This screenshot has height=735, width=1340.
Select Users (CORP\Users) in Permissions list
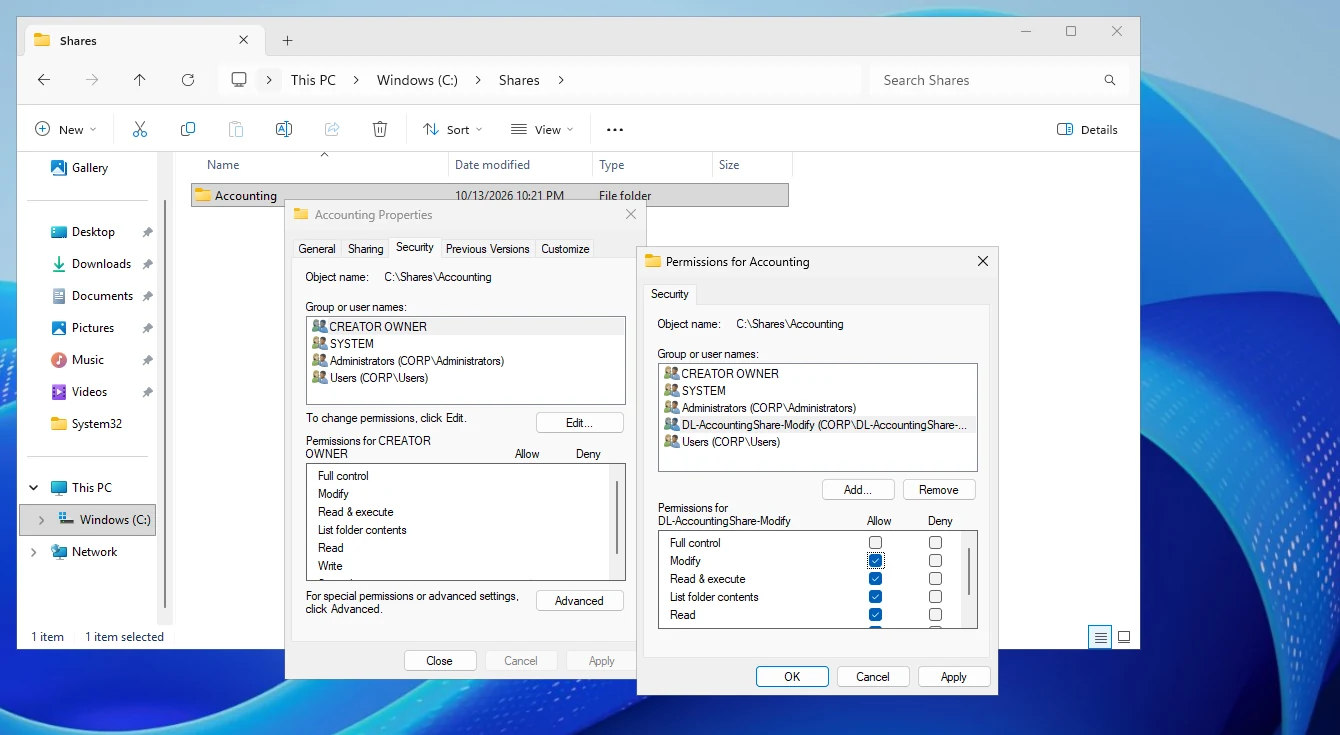click(x=817, y=442)
